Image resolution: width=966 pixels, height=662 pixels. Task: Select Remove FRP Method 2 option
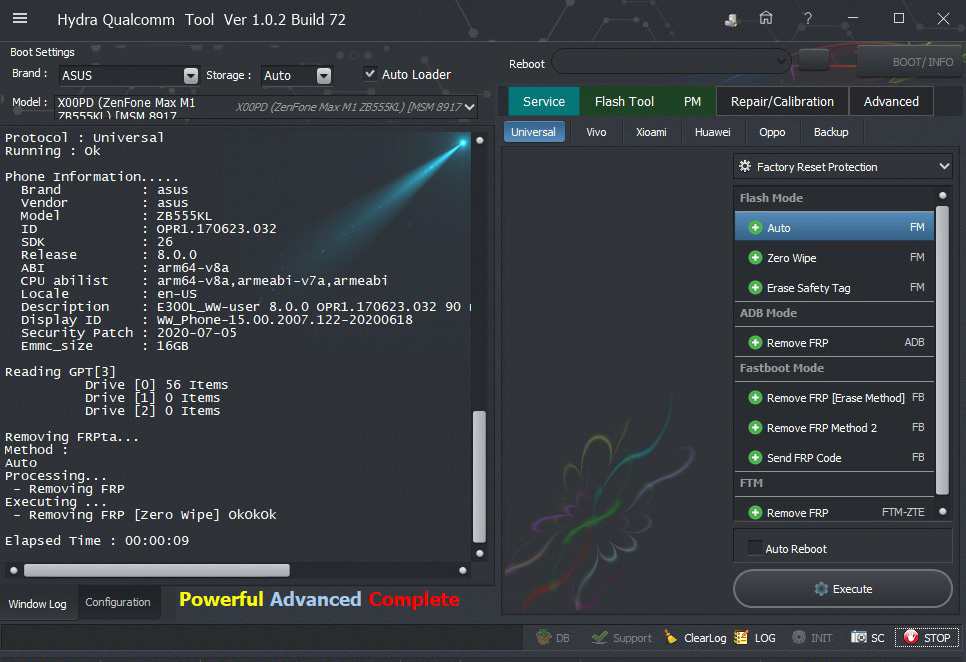pos(834,427)
